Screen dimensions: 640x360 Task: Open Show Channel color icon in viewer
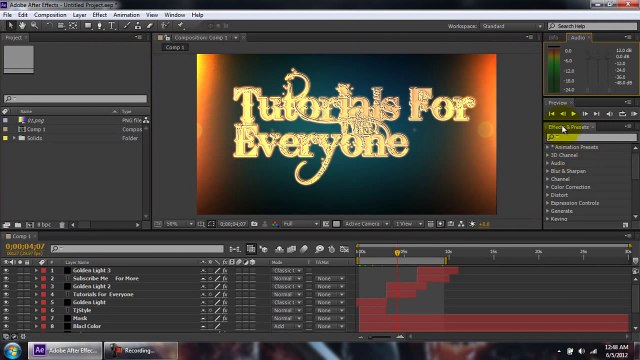click(x=276, y=224)
